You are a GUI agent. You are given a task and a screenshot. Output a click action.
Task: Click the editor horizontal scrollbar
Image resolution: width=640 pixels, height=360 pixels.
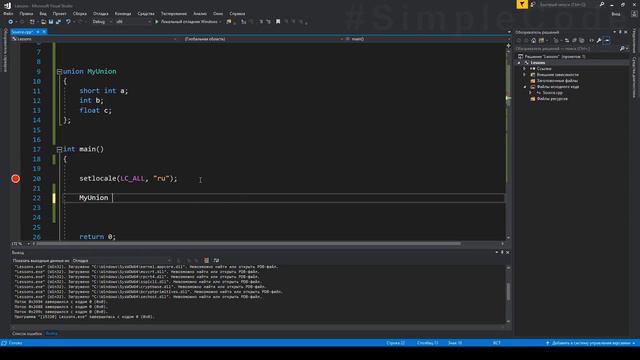pos(248,244)
